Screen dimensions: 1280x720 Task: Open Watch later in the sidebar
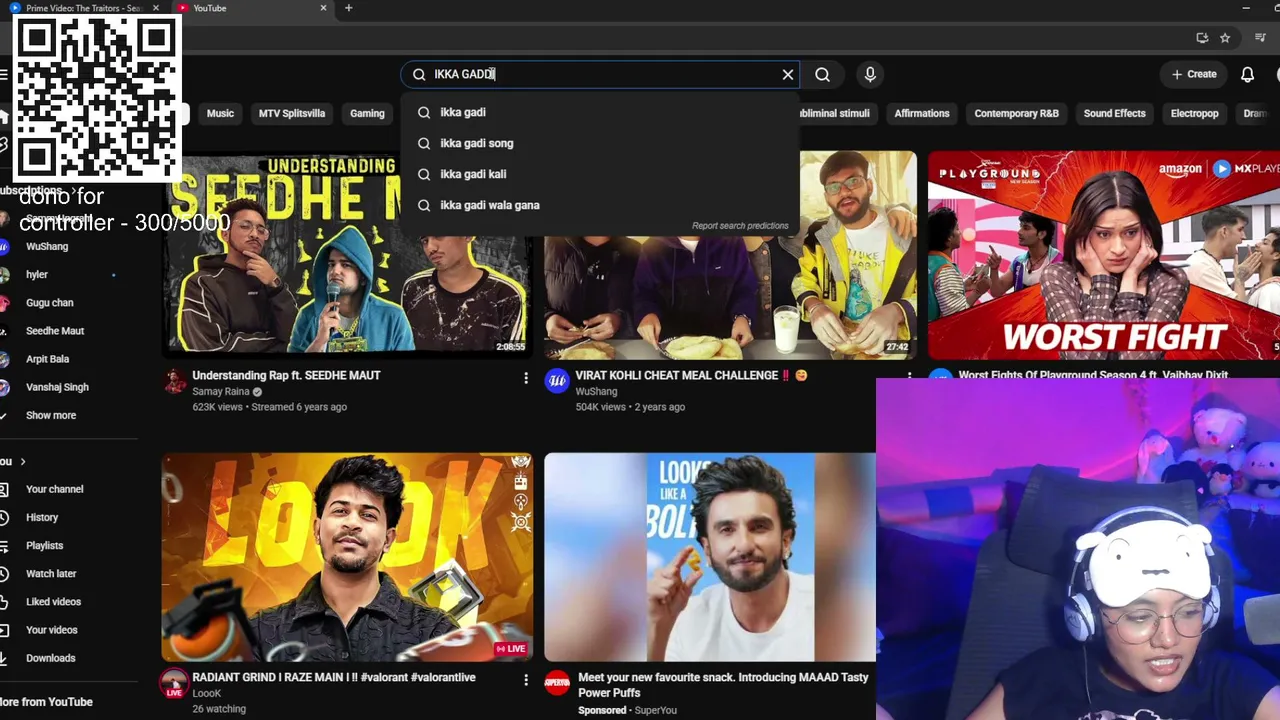pos(51,574)
